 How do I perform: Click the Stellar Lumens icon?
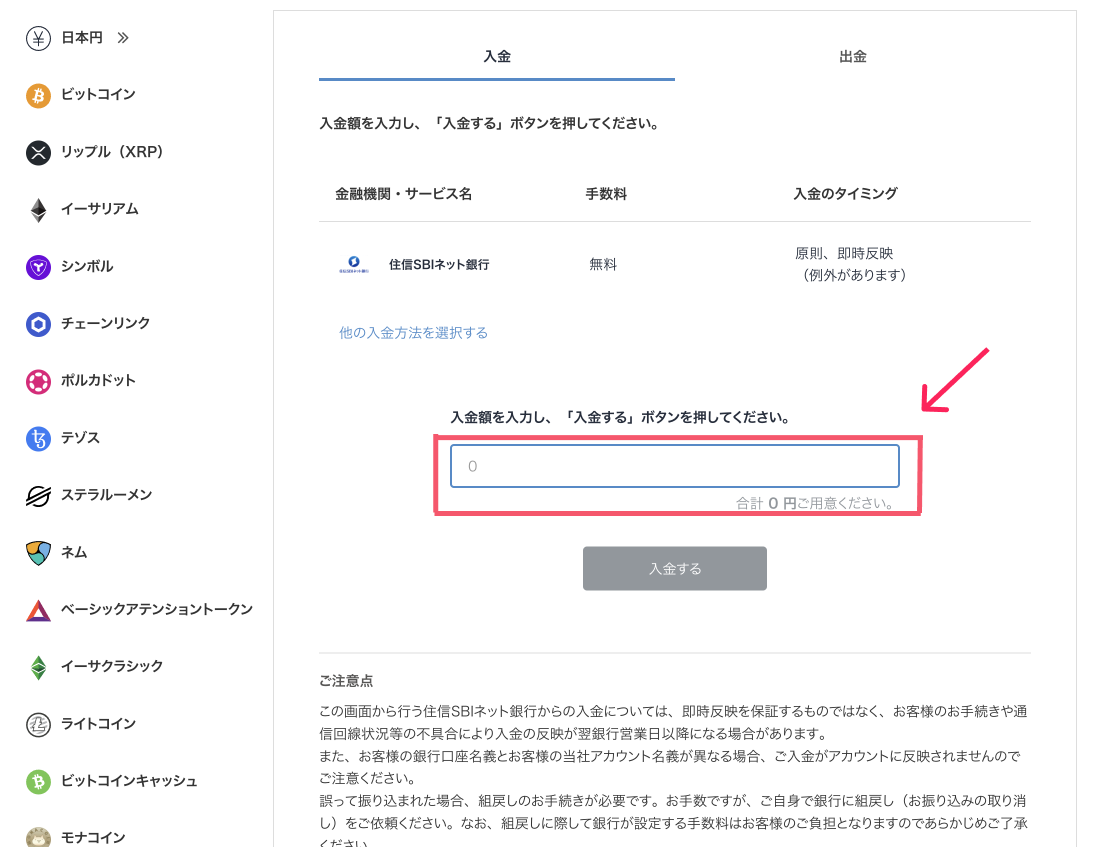click(x=38, y=495)
